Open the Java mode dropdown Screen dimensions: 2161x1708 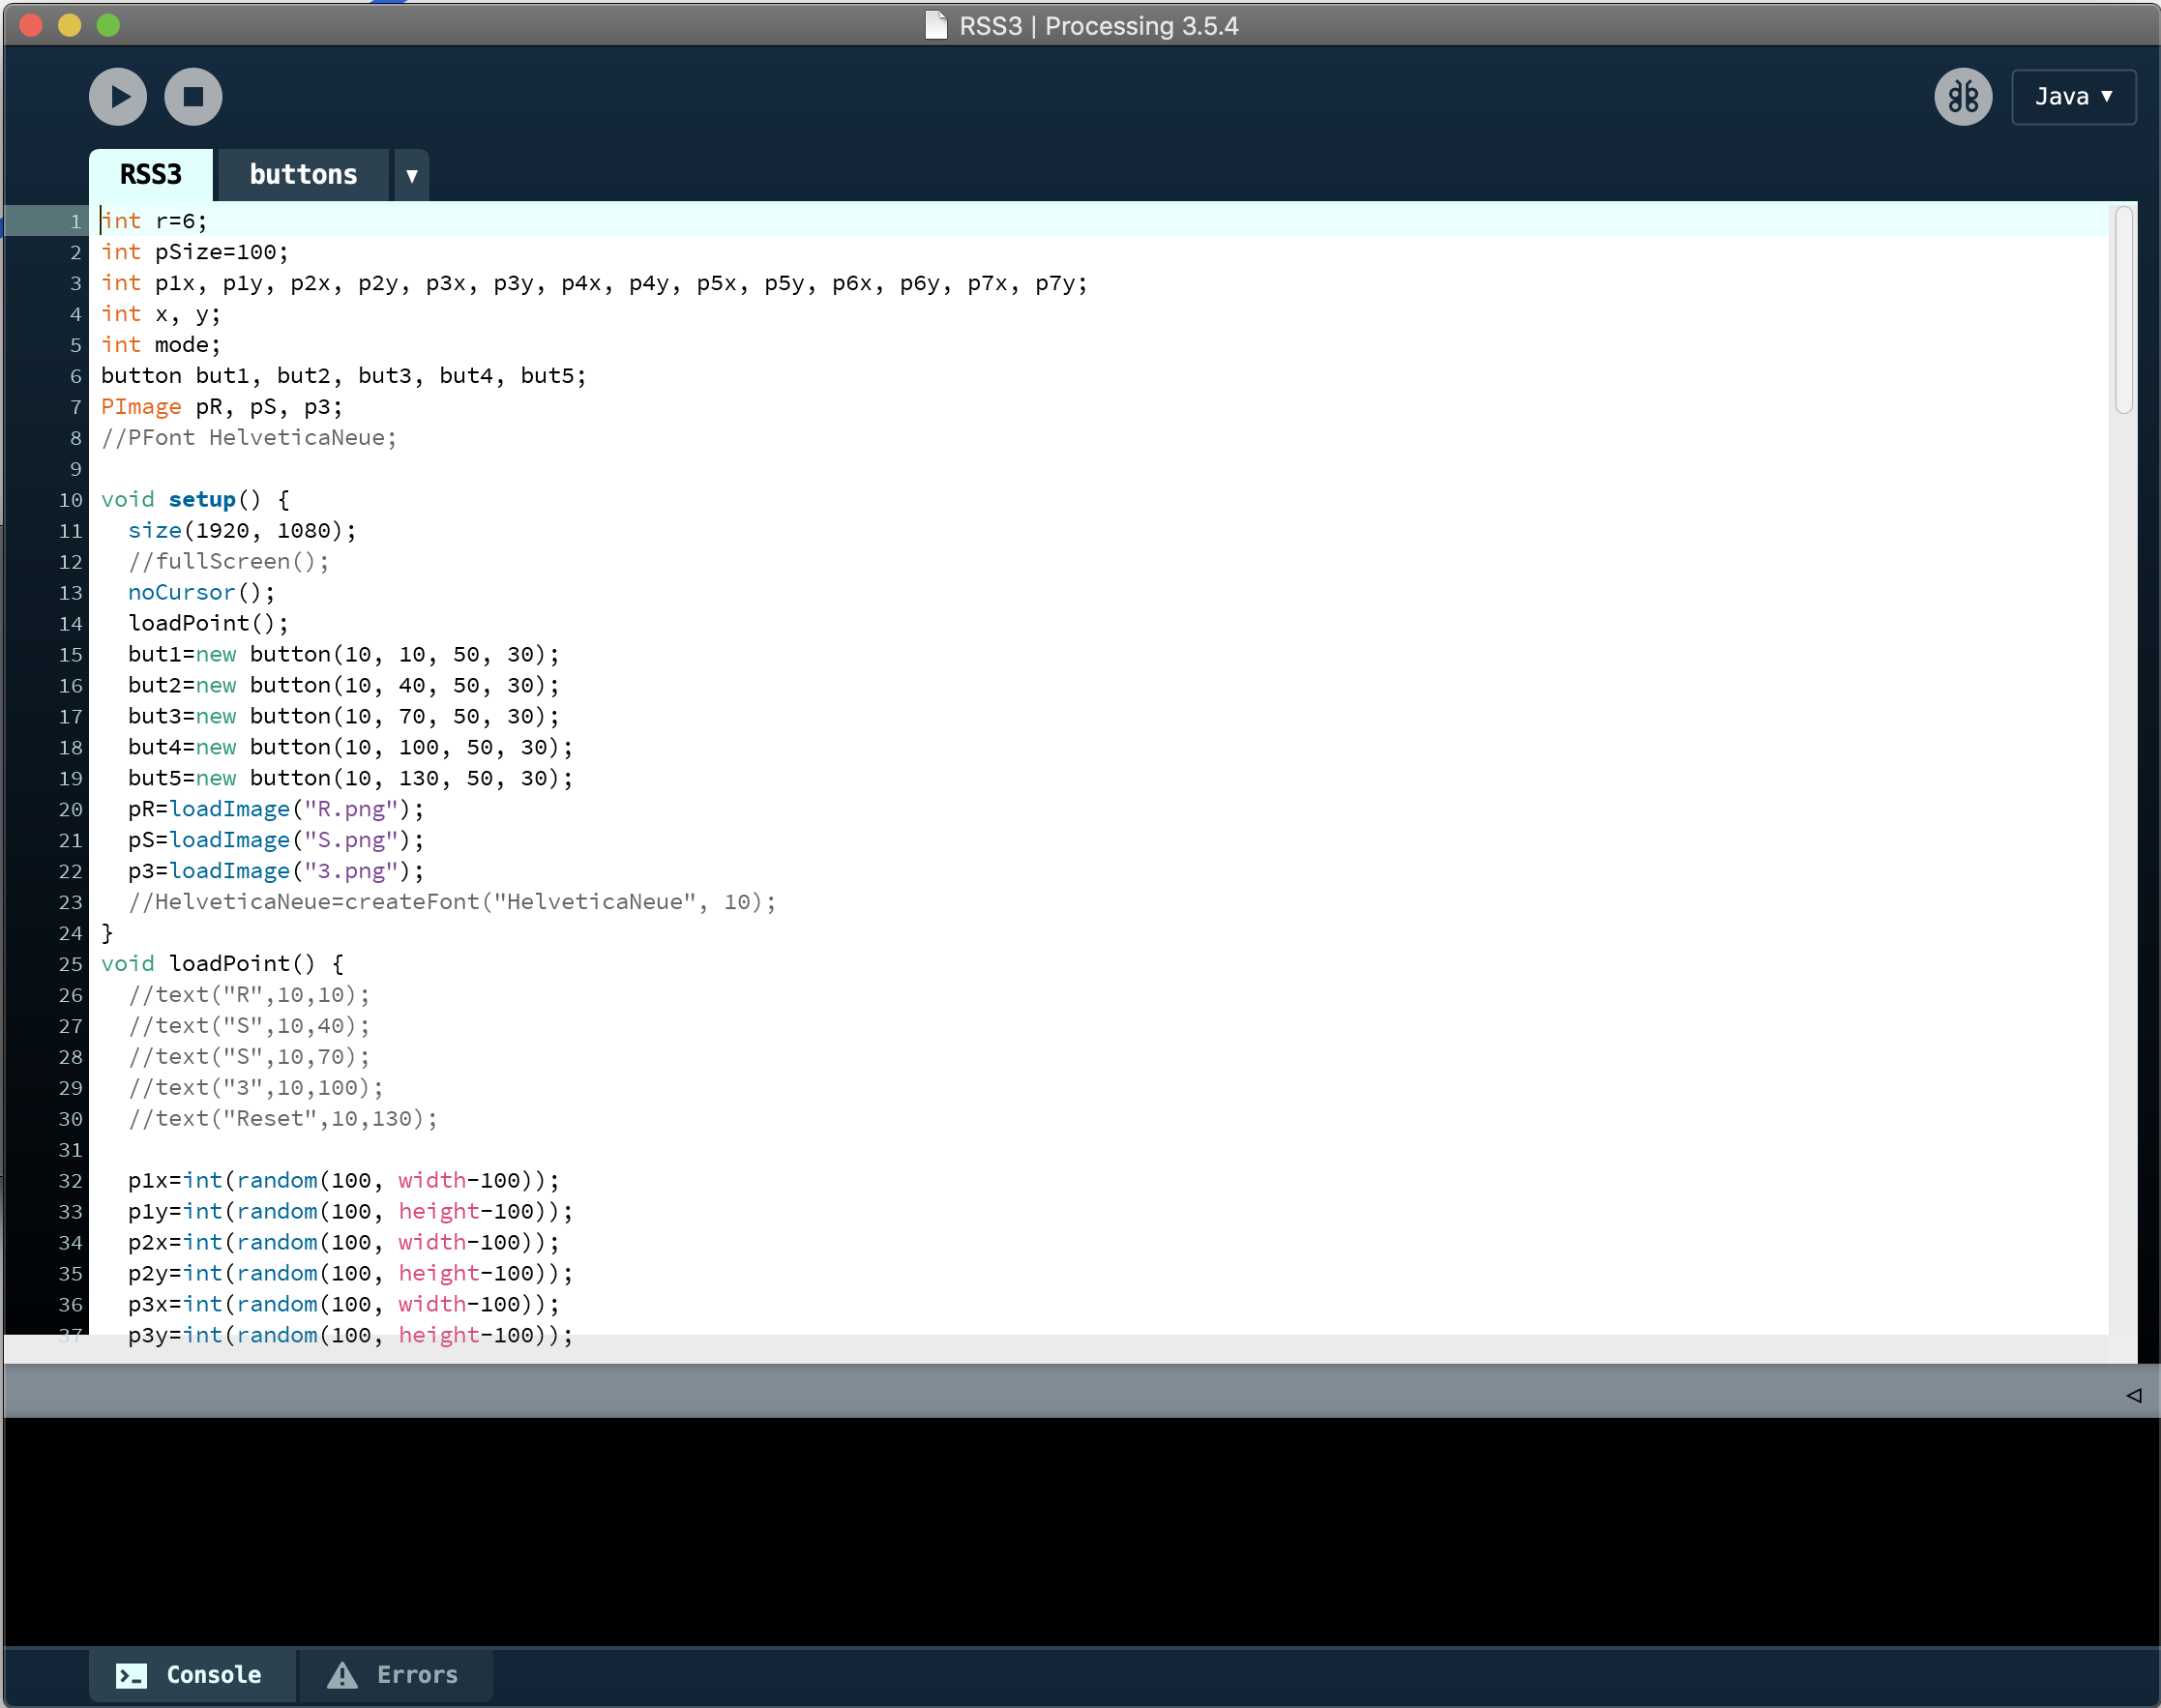(x=2073, y=97)
